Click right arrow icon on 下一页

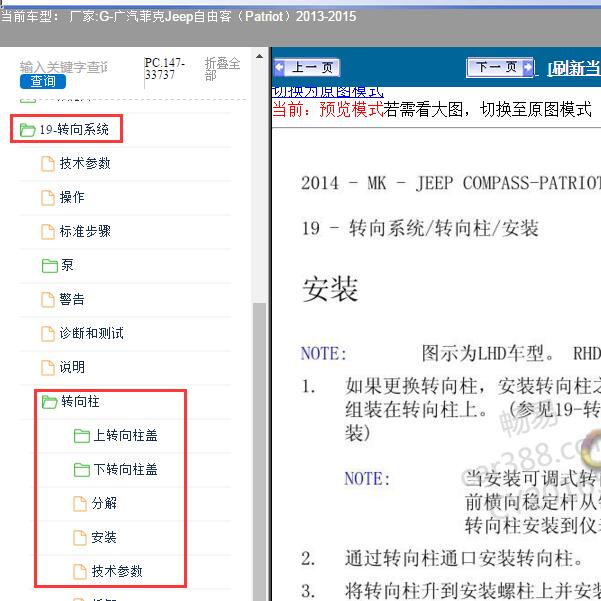point(528,67)
